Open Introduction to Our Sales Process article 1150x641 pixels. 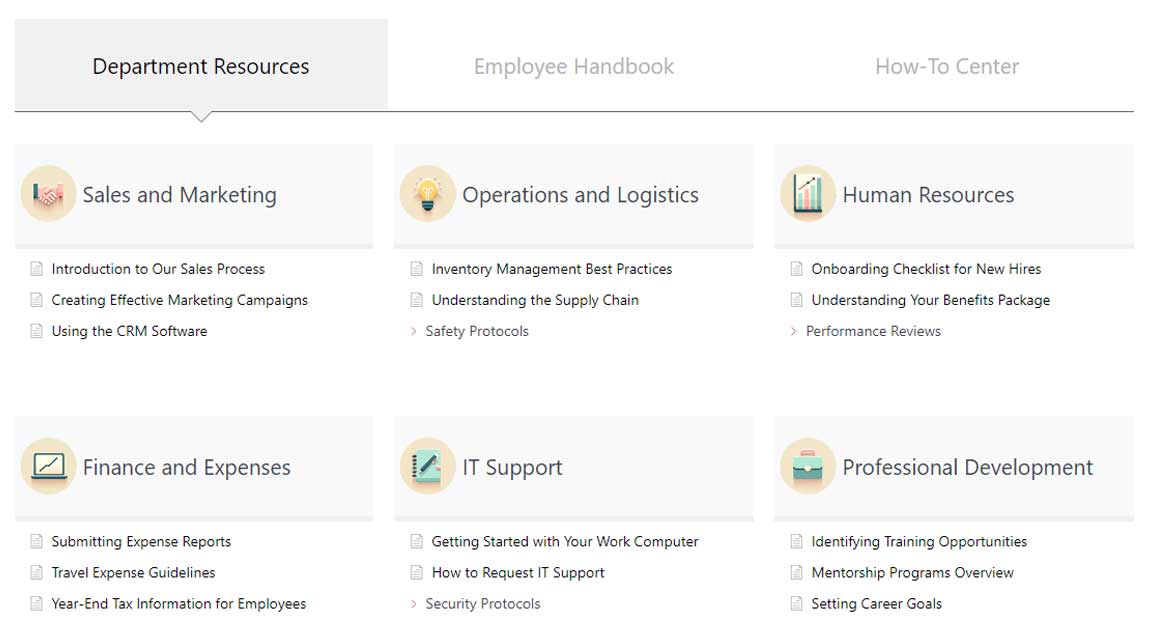tap(158, 269)
